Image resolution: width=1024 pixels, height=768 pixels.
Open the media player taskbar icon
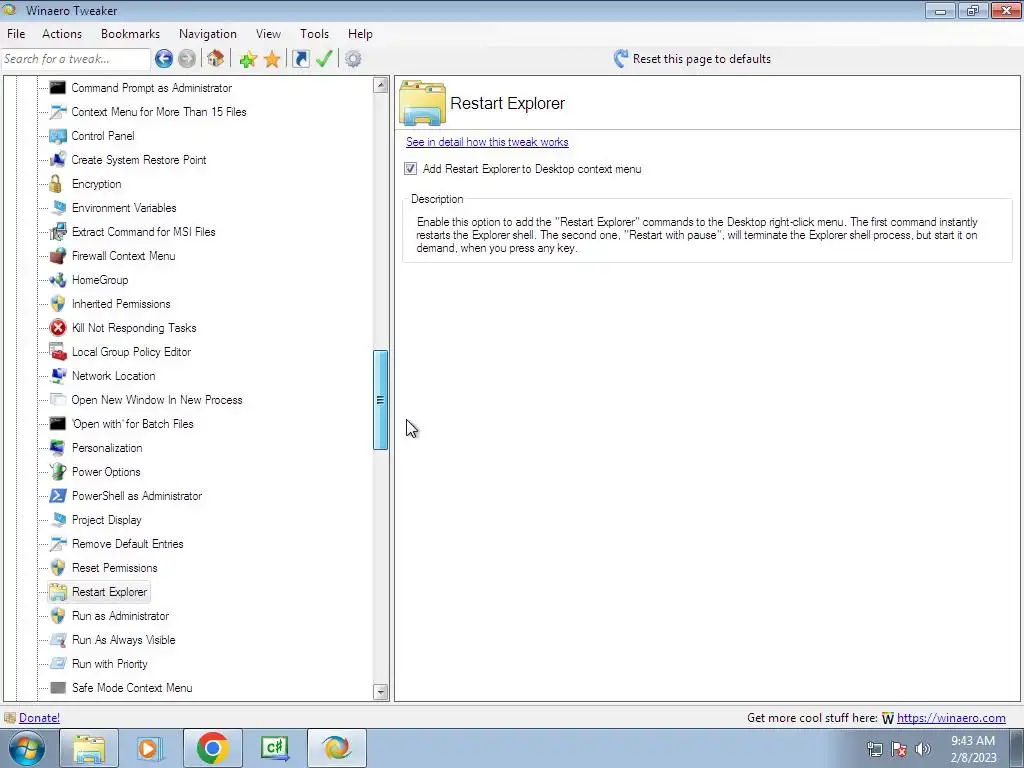[150, 748]
